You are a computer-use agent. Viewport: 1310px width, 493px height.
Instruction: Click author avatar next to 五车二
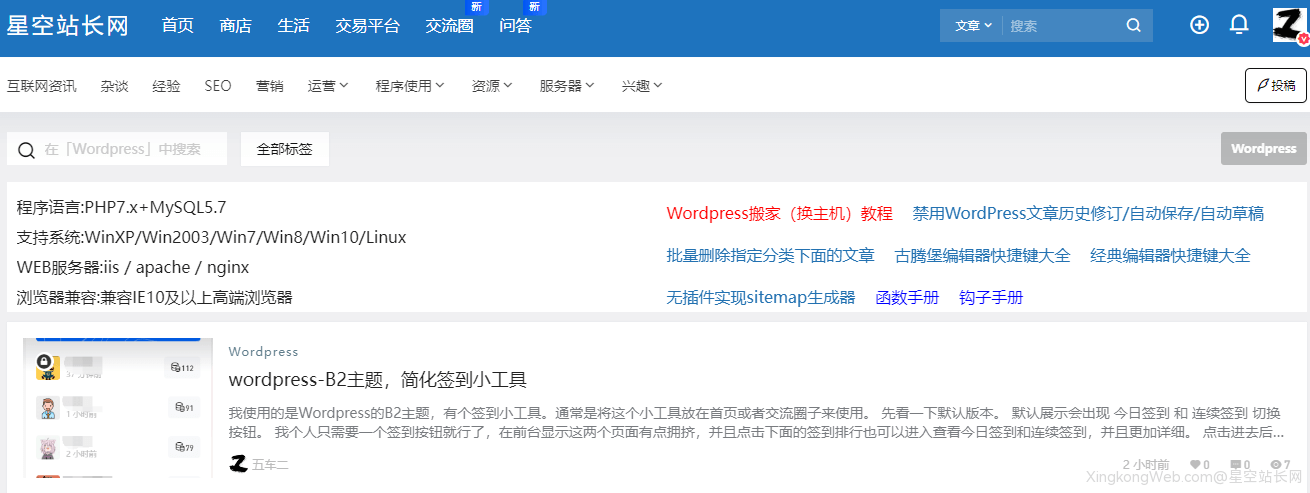click(x=238, y=463)
